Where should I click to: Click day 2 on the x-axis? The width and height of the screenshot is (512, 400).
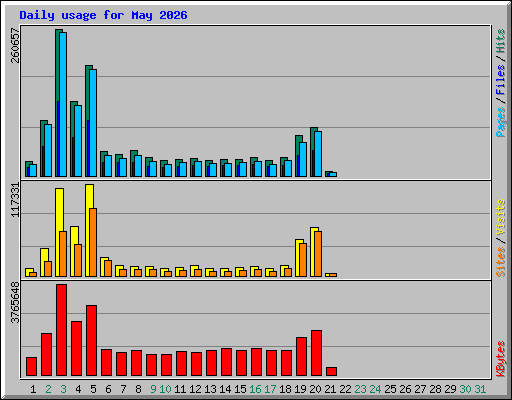[48, 389]
